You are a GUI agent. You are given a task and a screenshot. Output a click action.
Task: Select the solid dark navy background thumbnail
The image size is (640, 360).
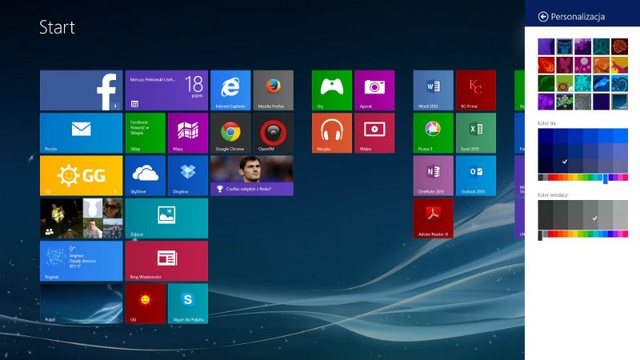(601, 102)
